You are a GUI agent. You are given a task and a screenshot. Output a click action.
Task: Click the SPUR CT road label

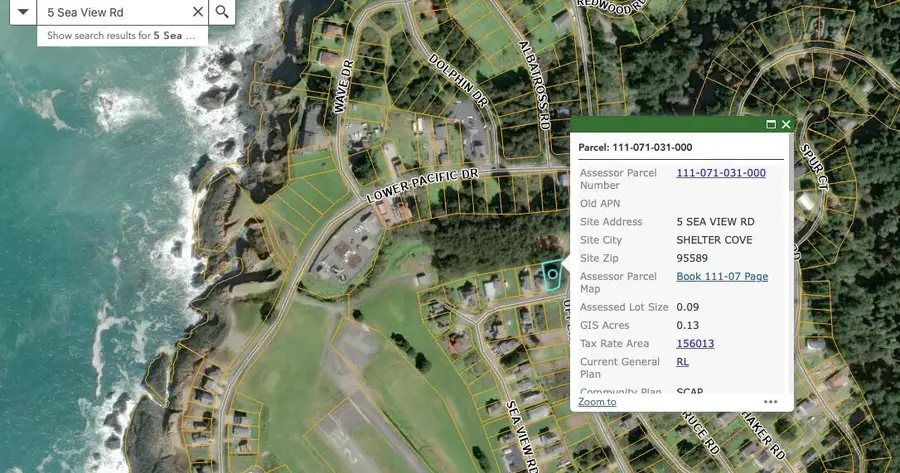814,168
